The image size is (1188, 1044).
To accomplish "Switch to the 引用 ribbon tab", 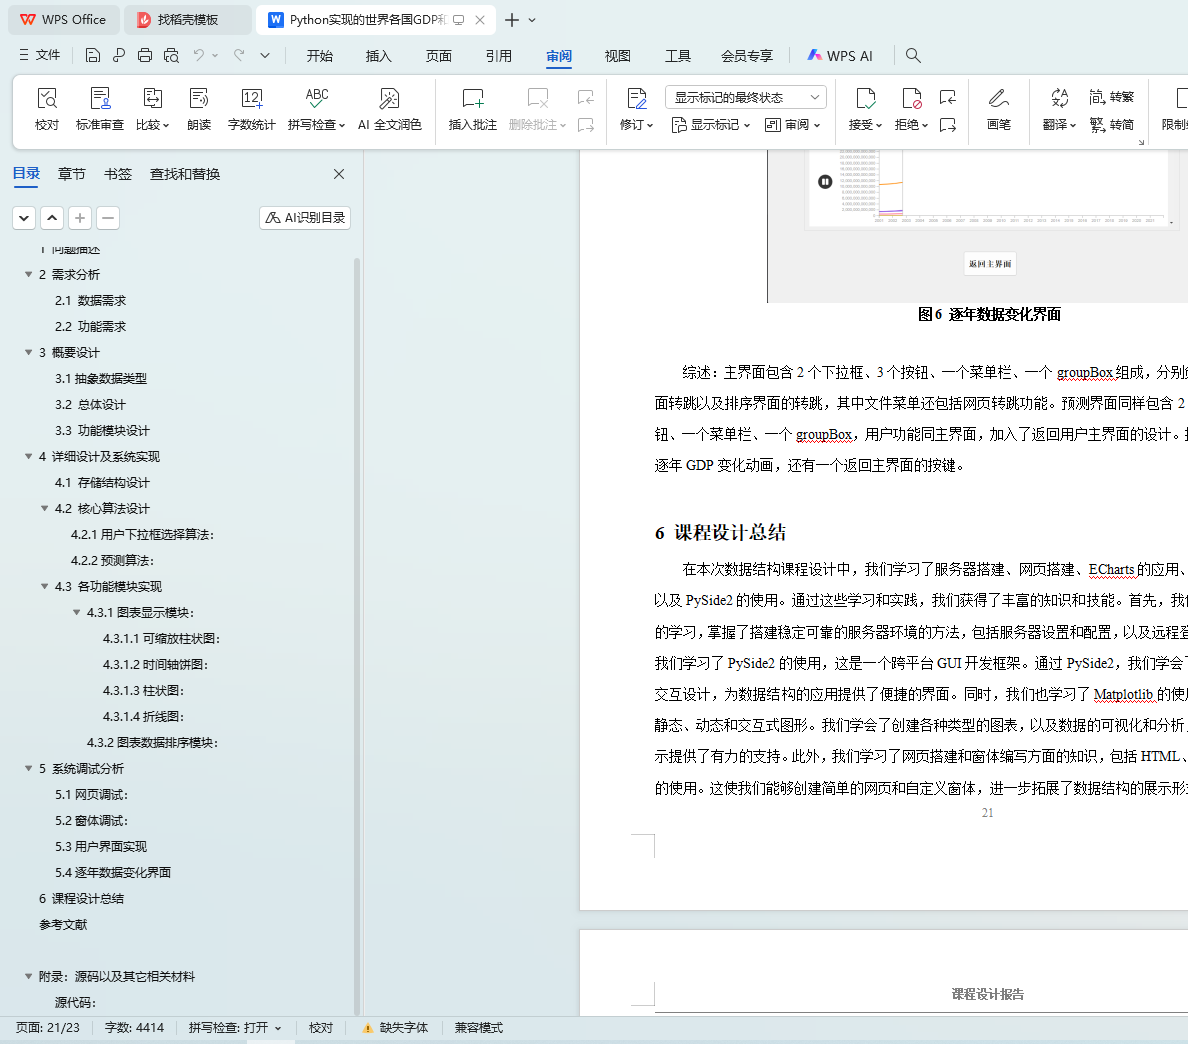I will 499,55.
